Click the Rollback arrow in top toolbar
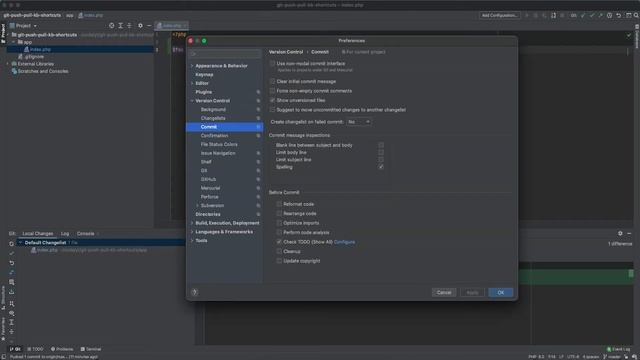This screenshot has height=360, width=640. (x=618, y=15)
